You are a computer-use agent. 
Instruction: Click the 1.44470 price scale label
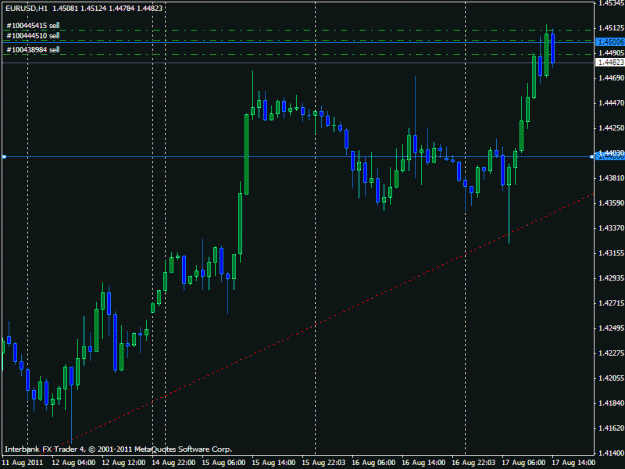611,103
